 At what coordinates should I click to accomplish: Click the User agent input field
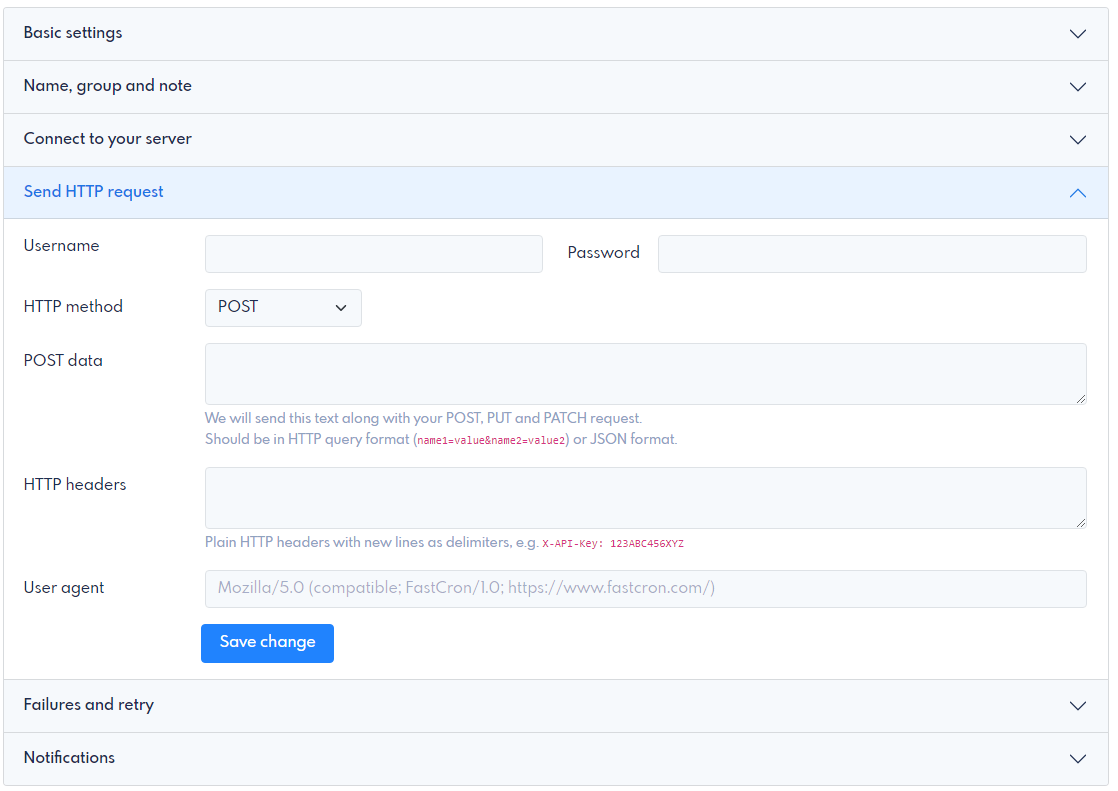pos(645,588)
